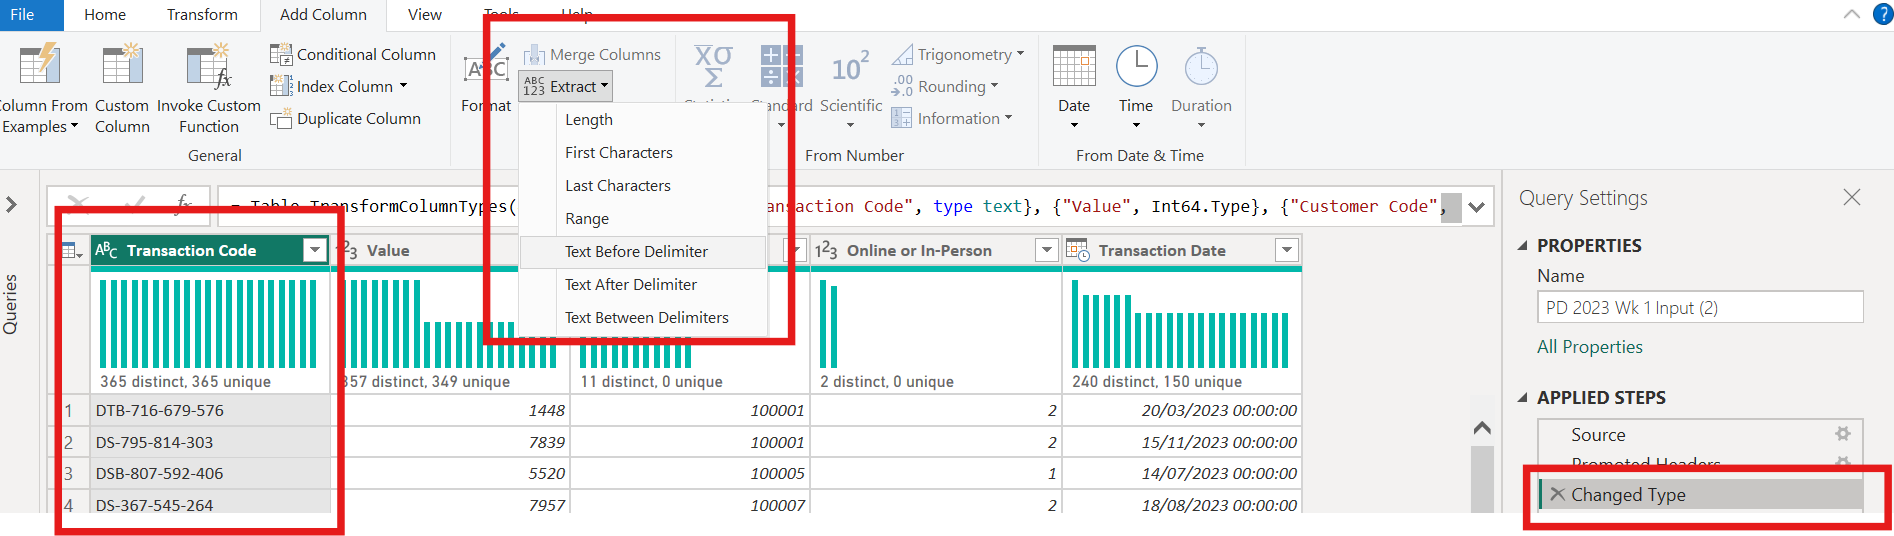Screen dimensions: 1894x536
Task: Click Invoke Custom Function icon
Action: pyautogui.click(x=208, y=64)
